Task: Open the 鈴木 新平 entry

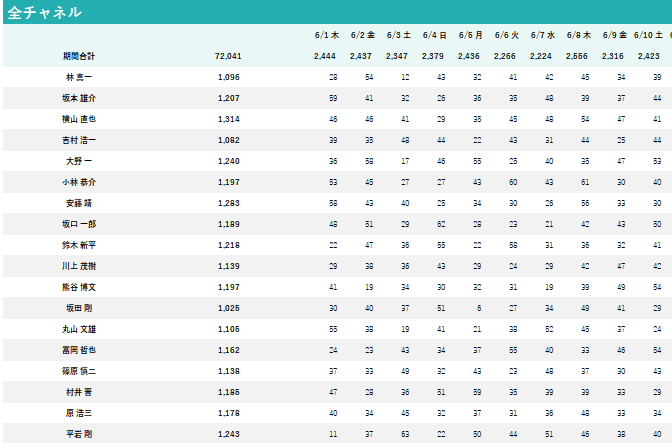Action: [x=77, y=245]
